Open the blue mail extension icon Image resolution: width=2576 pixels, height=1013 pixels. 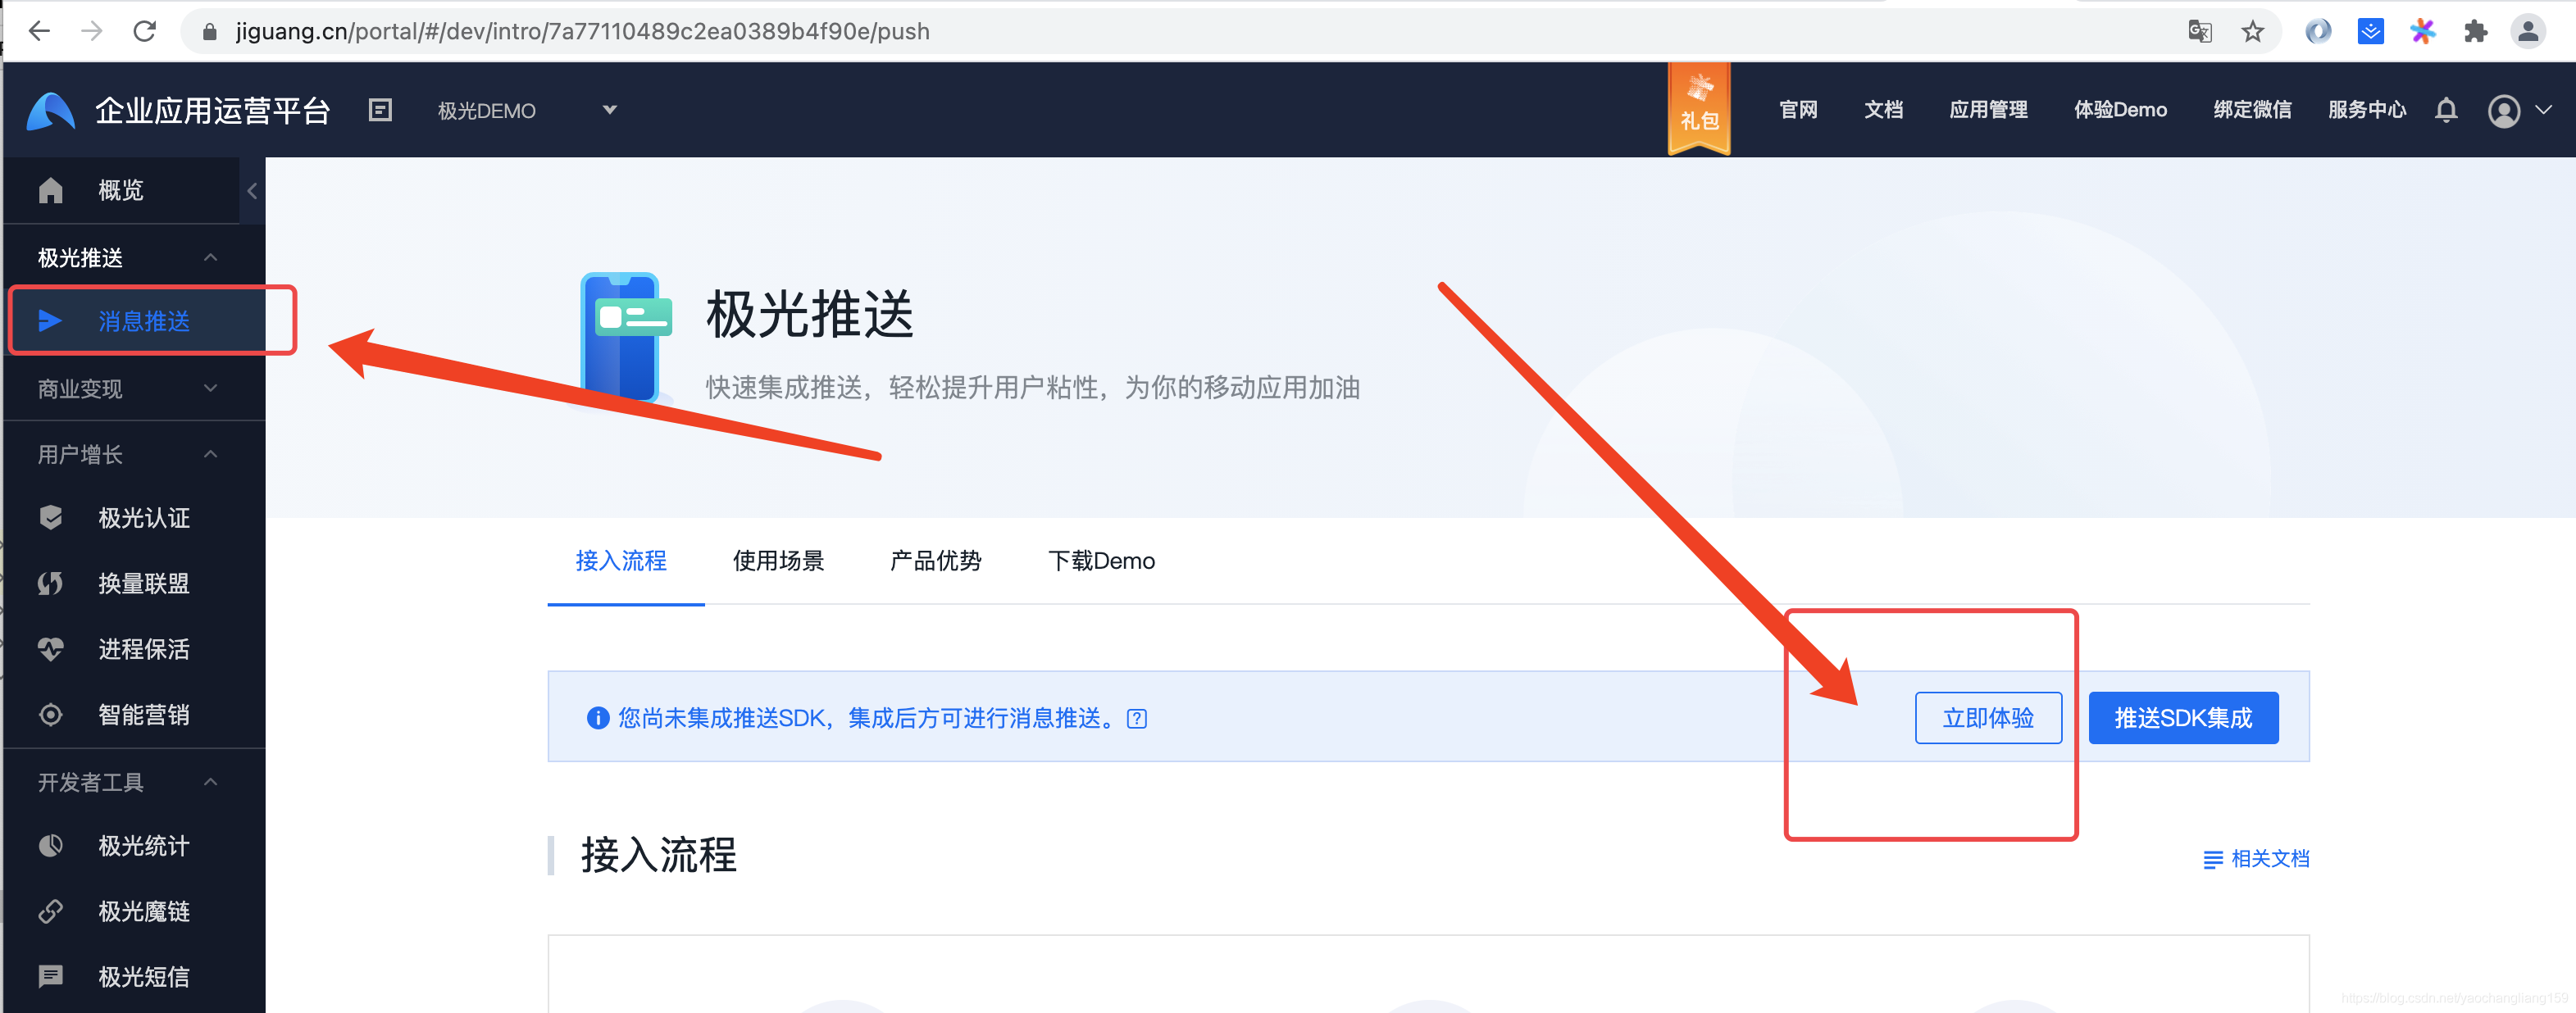click(2371, 31)
